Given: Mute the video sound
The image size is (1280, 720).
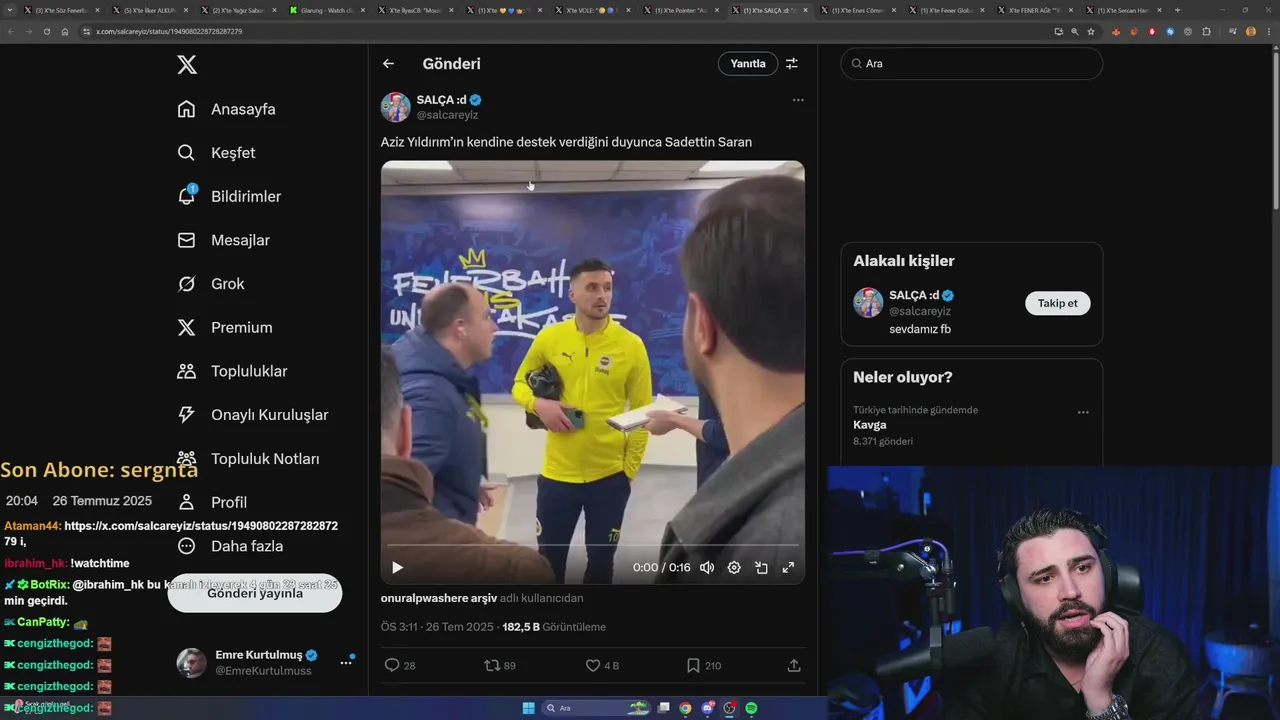Looking at the screenshot, I should coord(707,567).
